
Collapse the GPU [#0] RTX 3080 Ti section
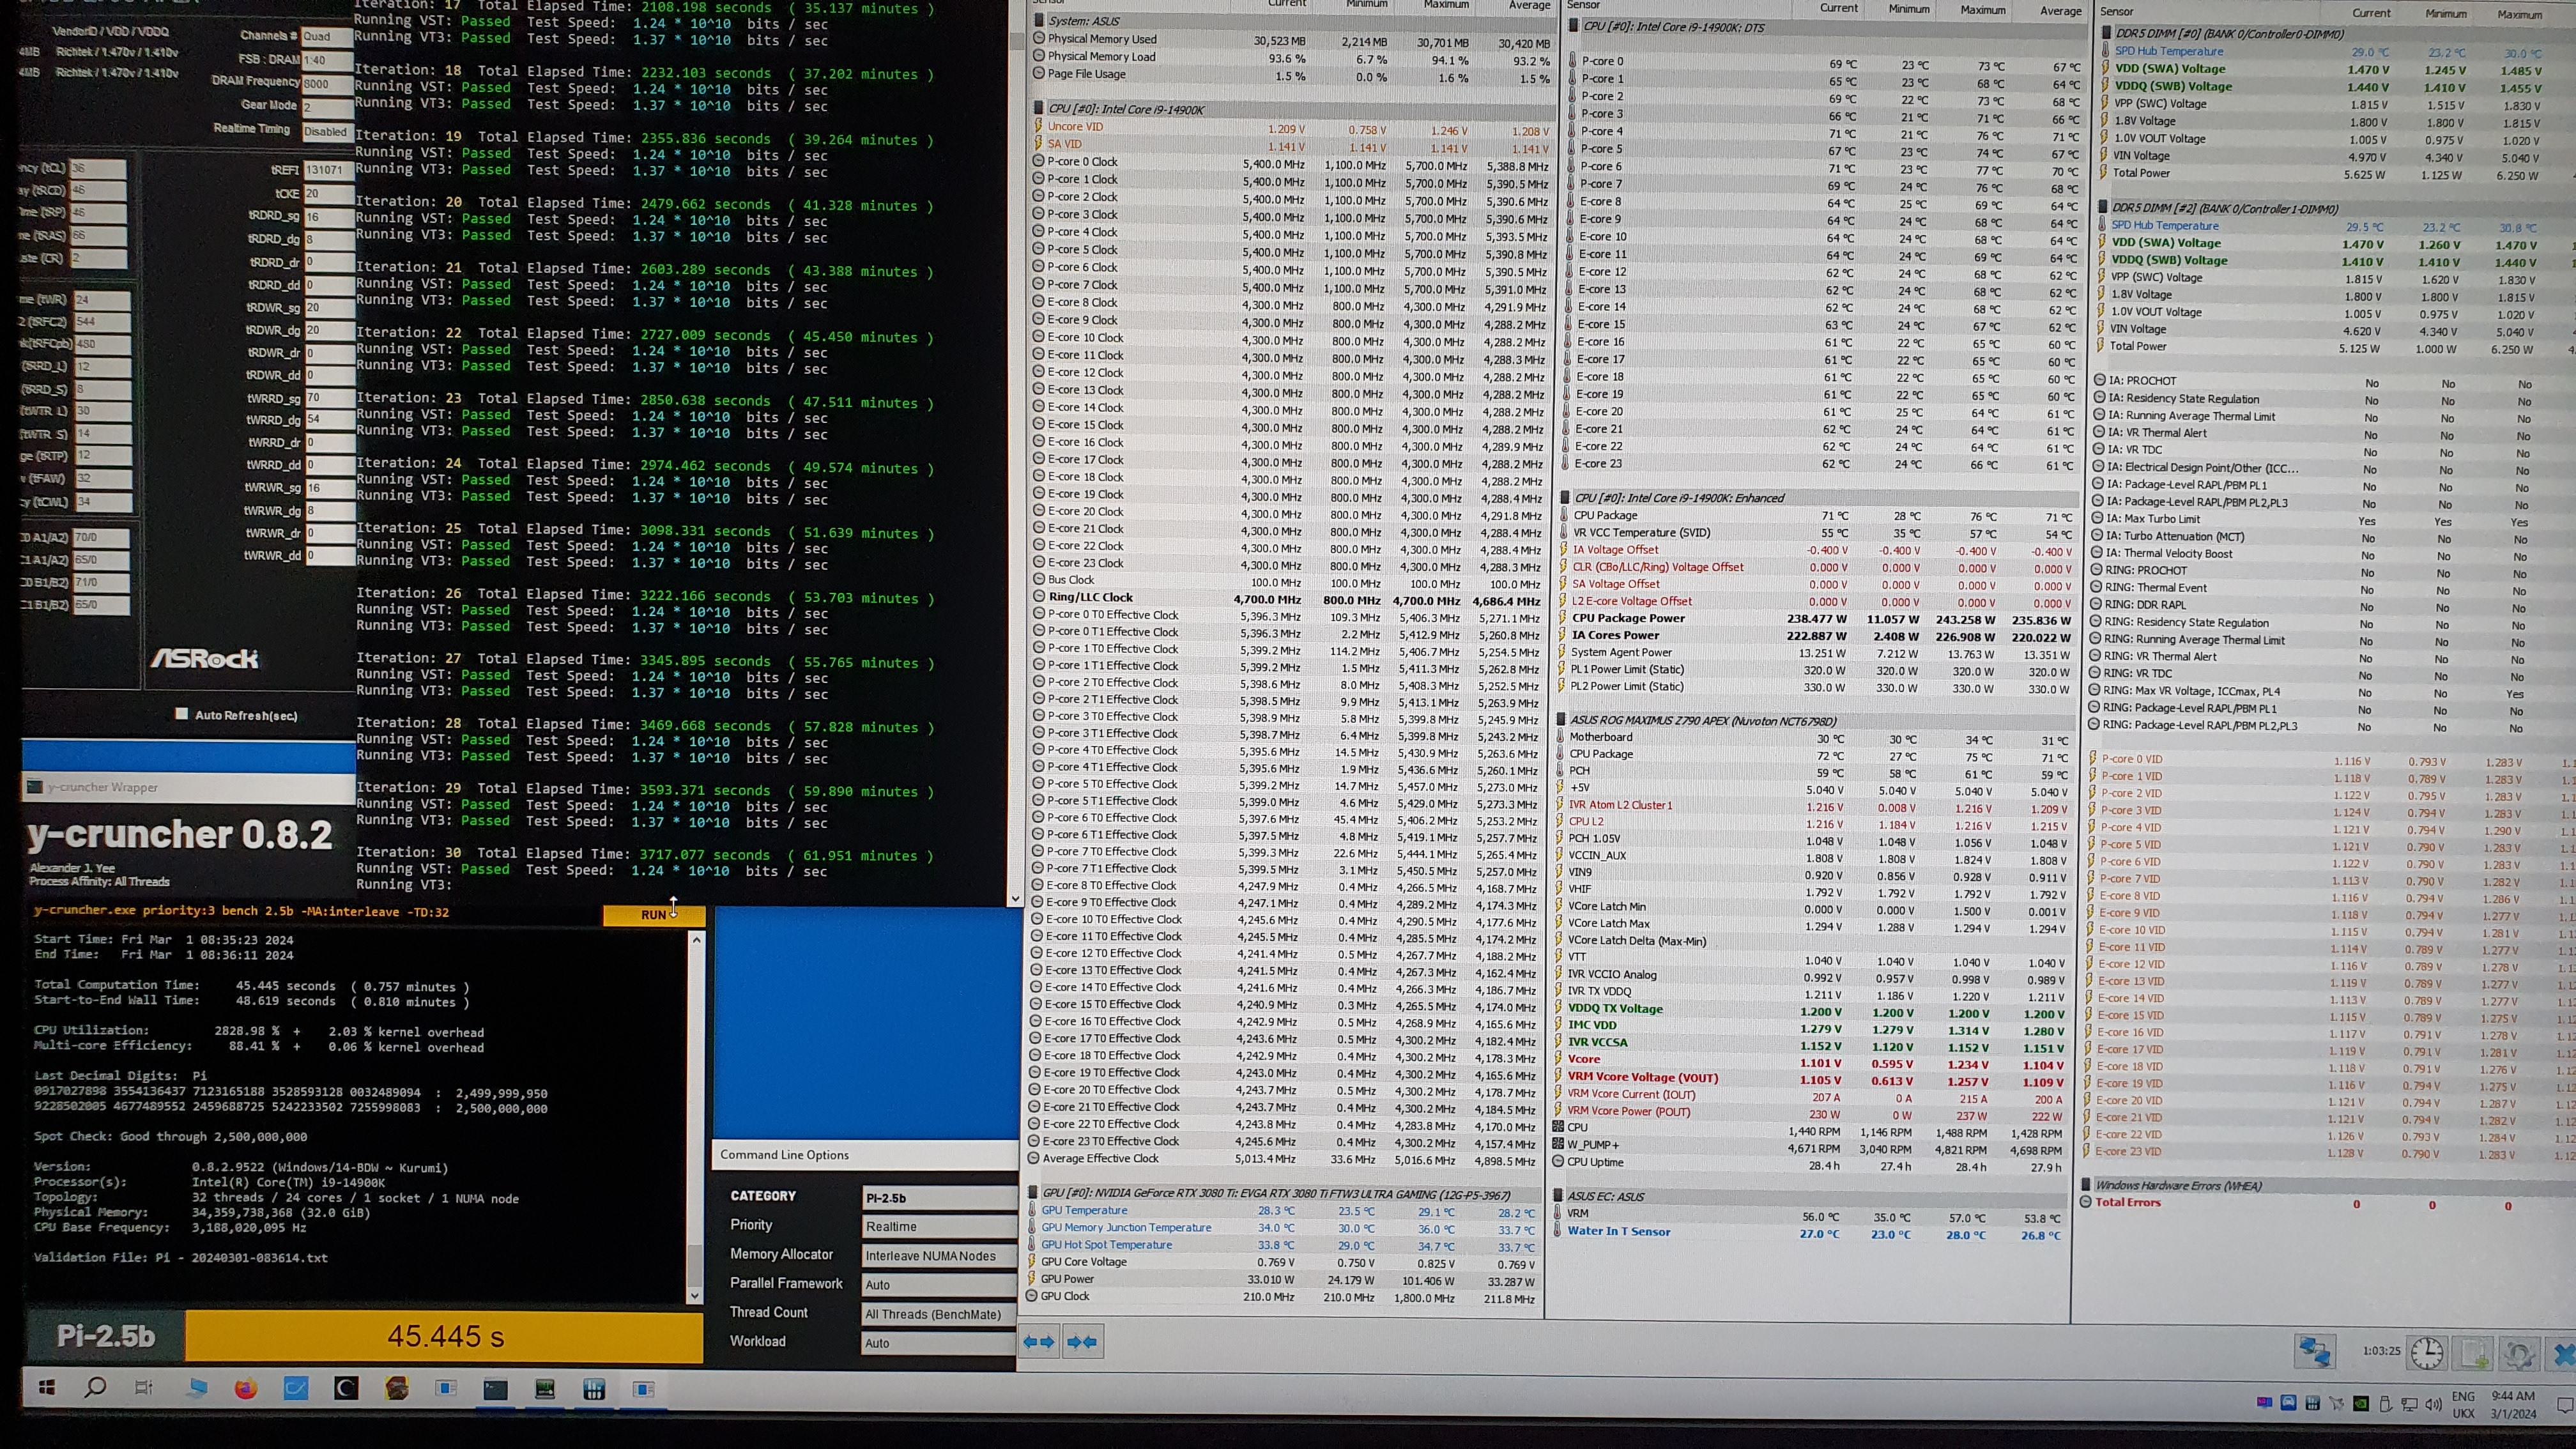click(1035, 1193)
